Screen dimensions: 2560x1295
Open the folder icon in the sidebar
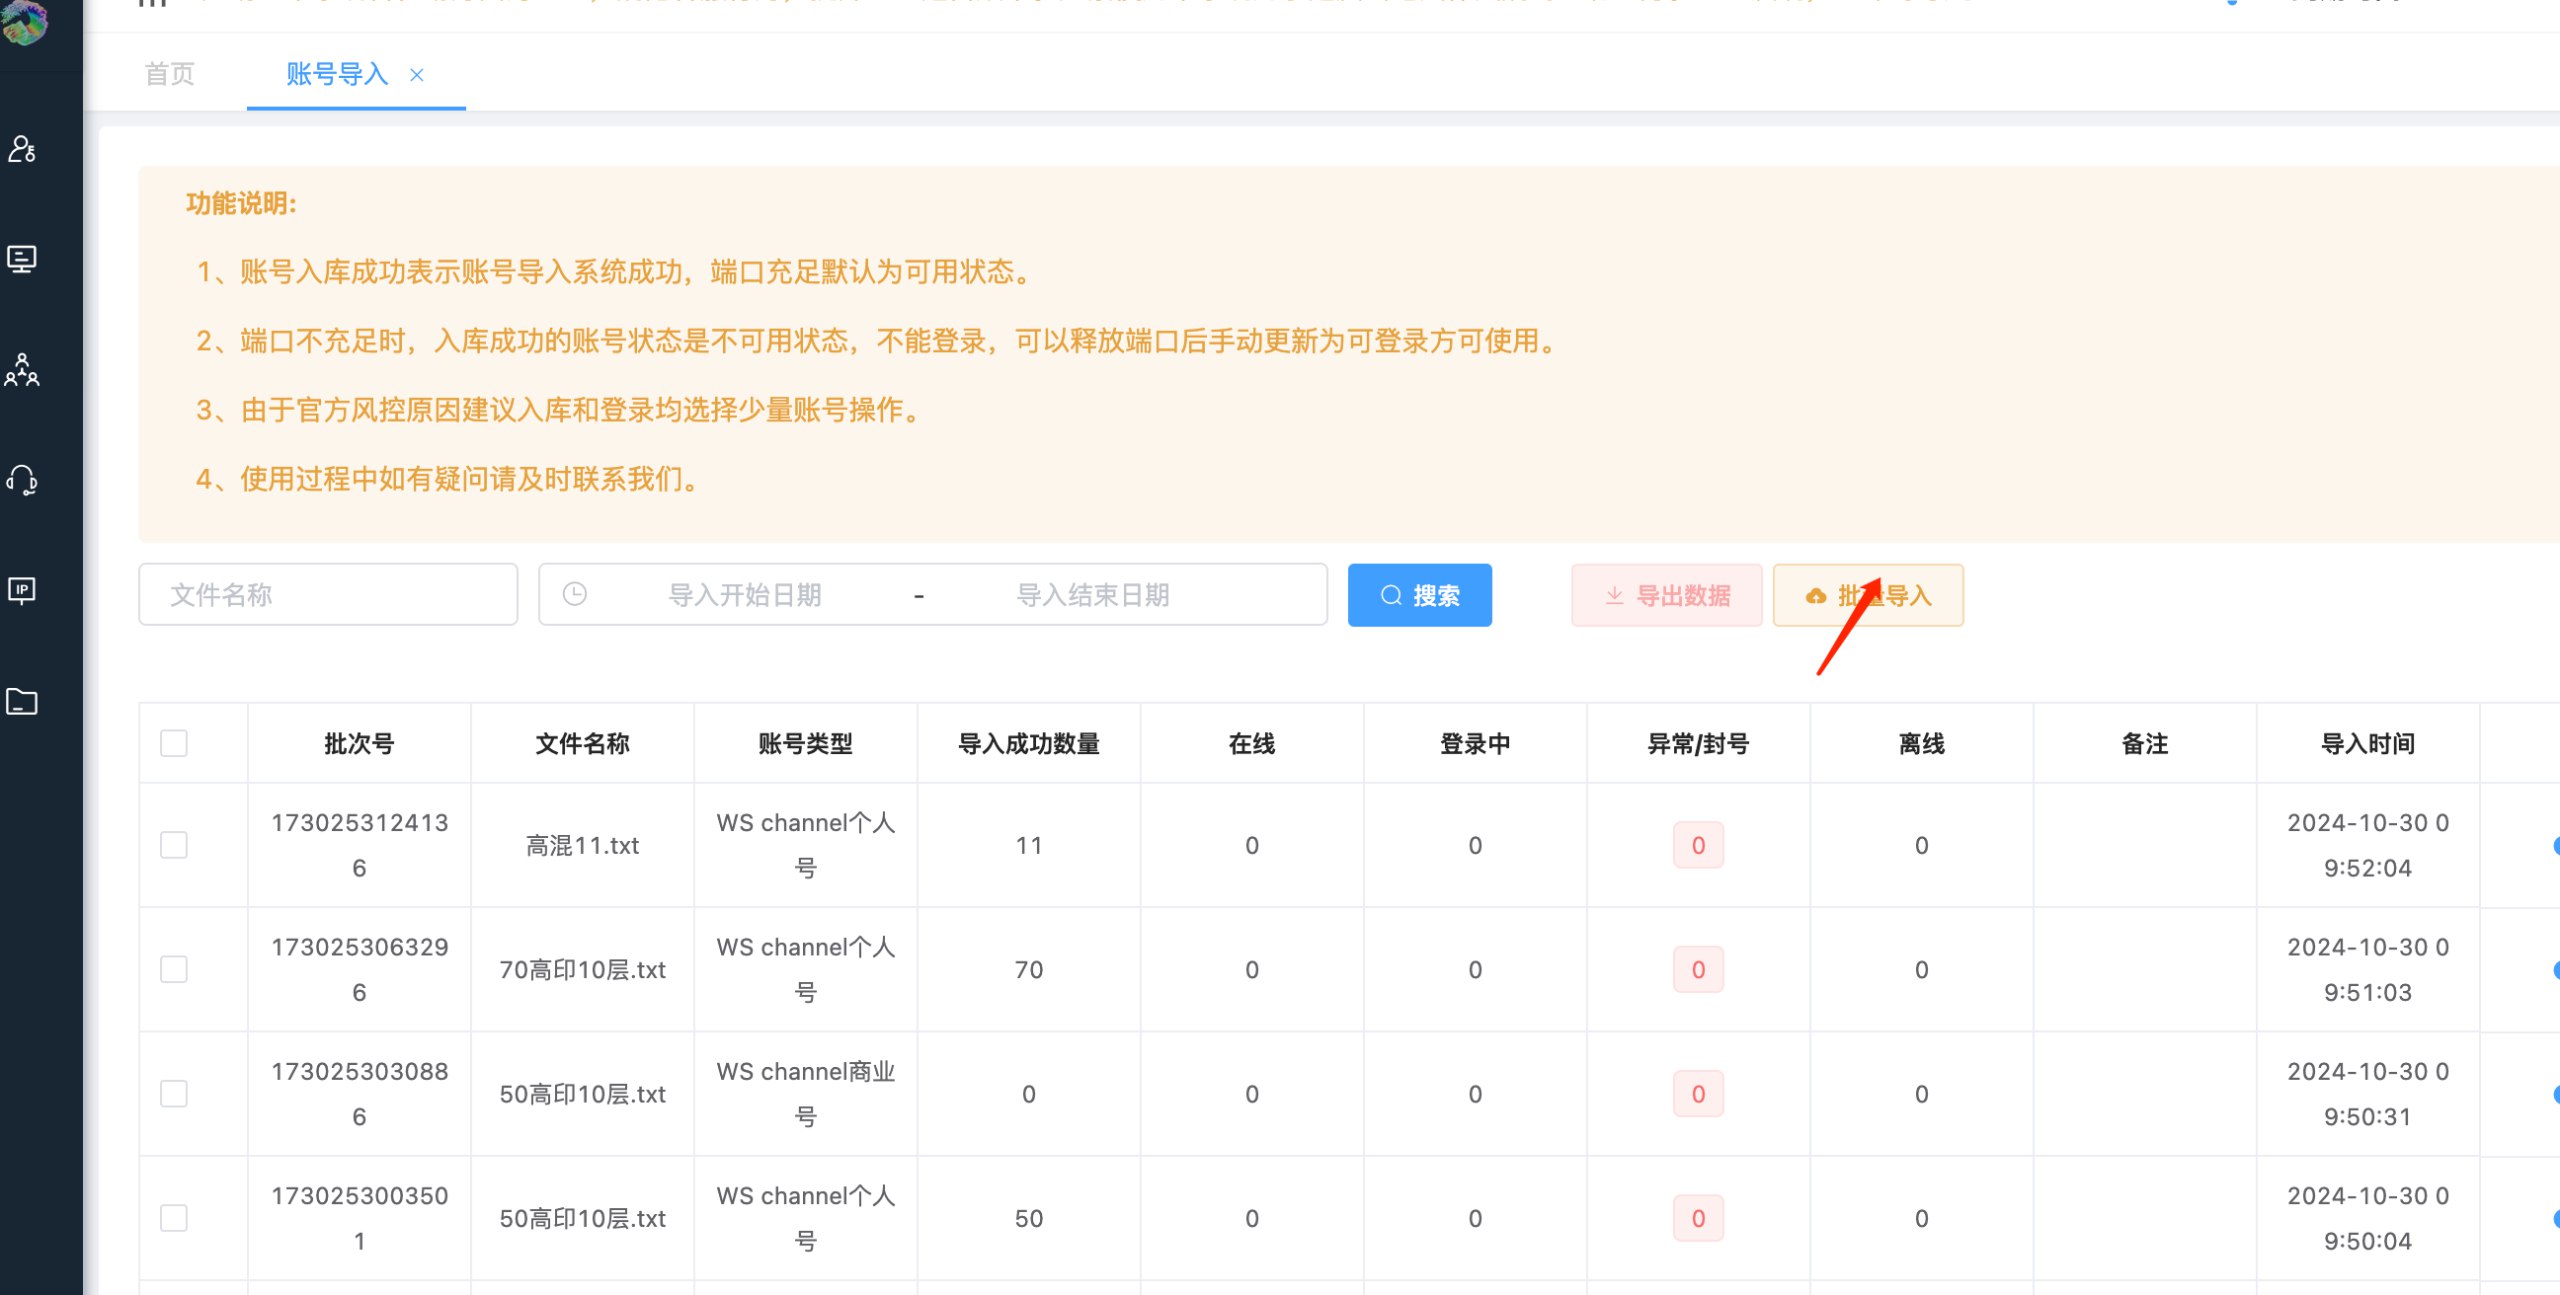tap(22, 702)
